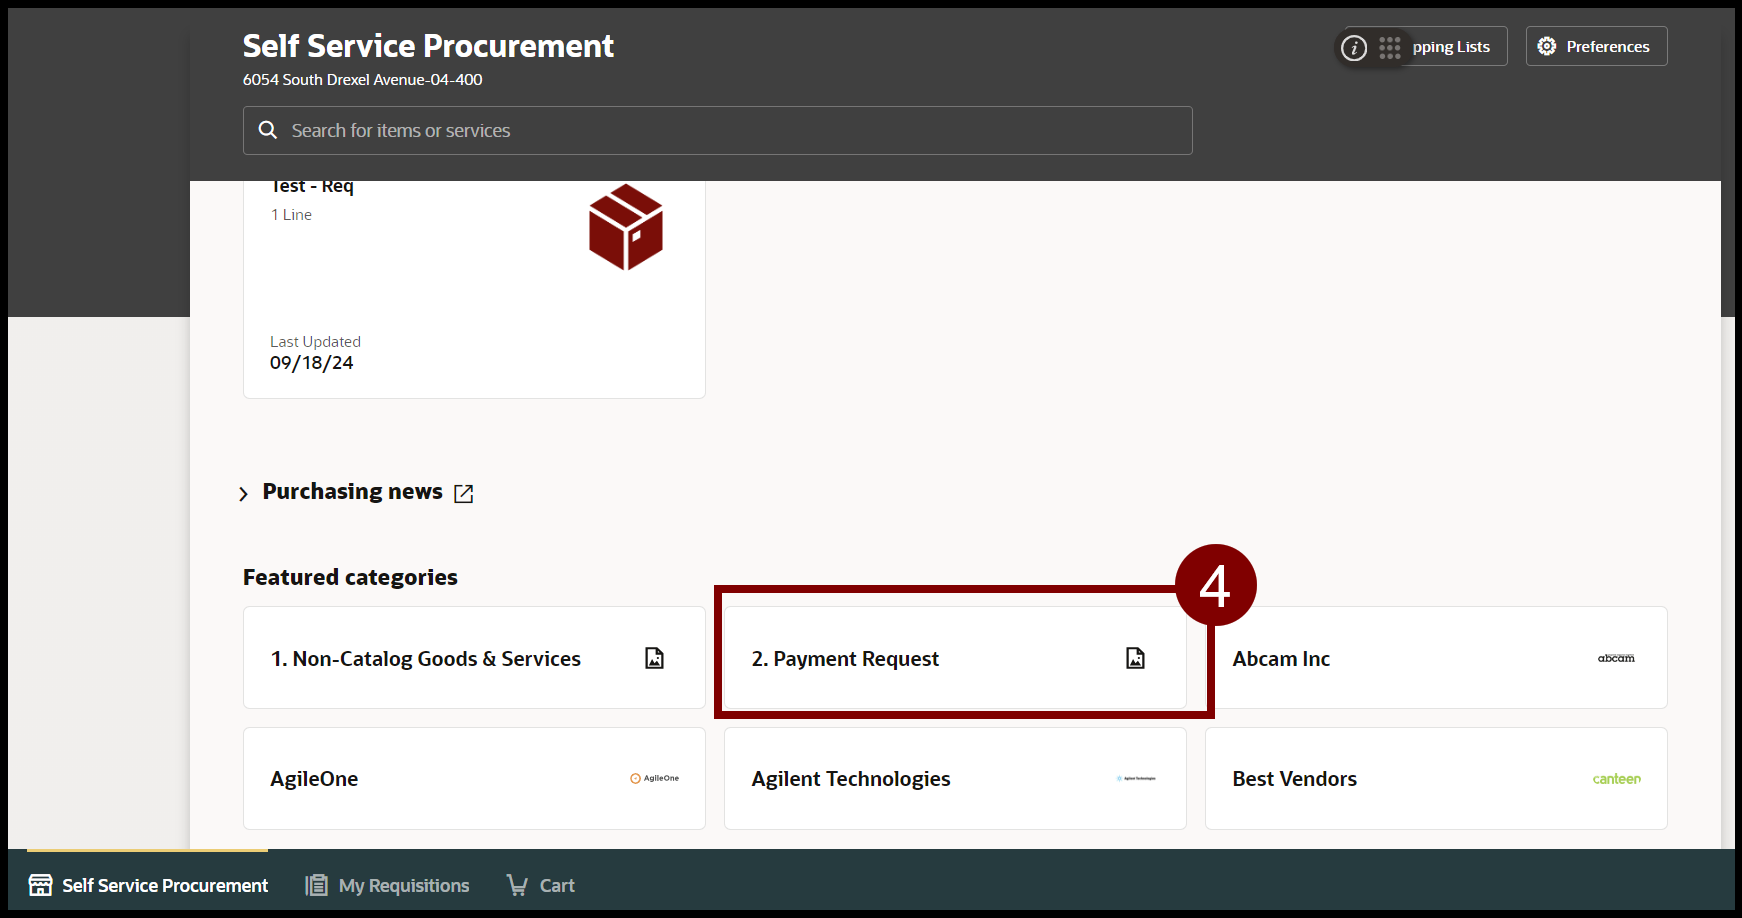1742x918 pixels.
Task: Click the grid dots icon in the header
Action: (x=1390, y=48)
